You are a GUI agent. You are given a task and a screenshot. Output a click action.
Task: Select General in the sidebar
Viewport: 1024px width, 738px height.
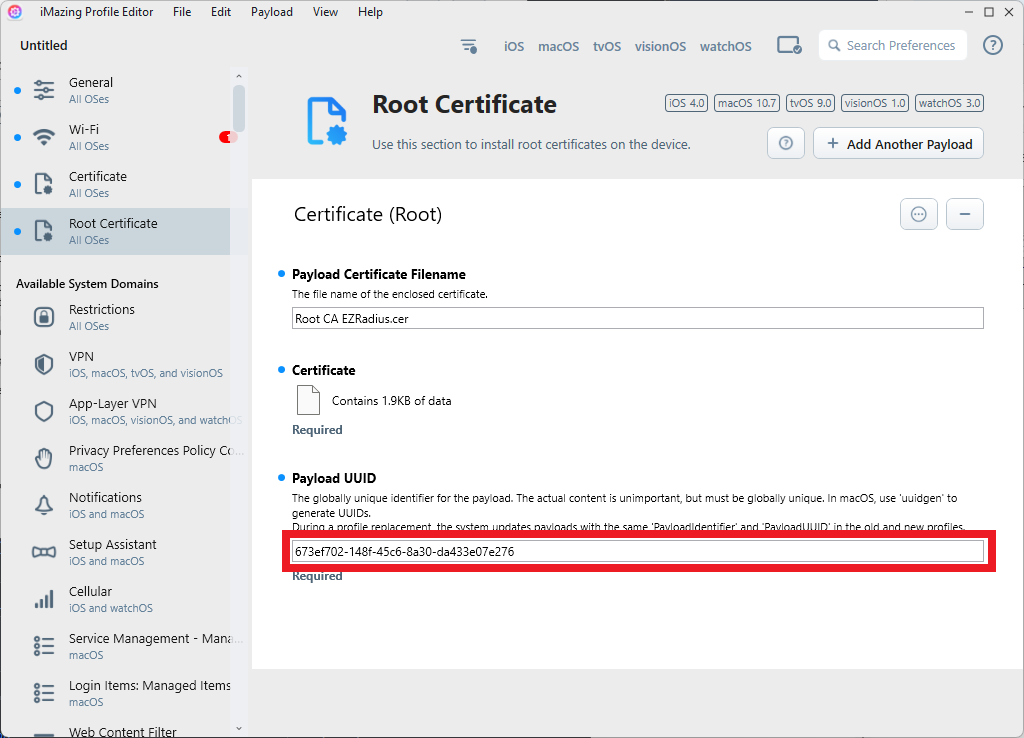(x=116, y=90)
